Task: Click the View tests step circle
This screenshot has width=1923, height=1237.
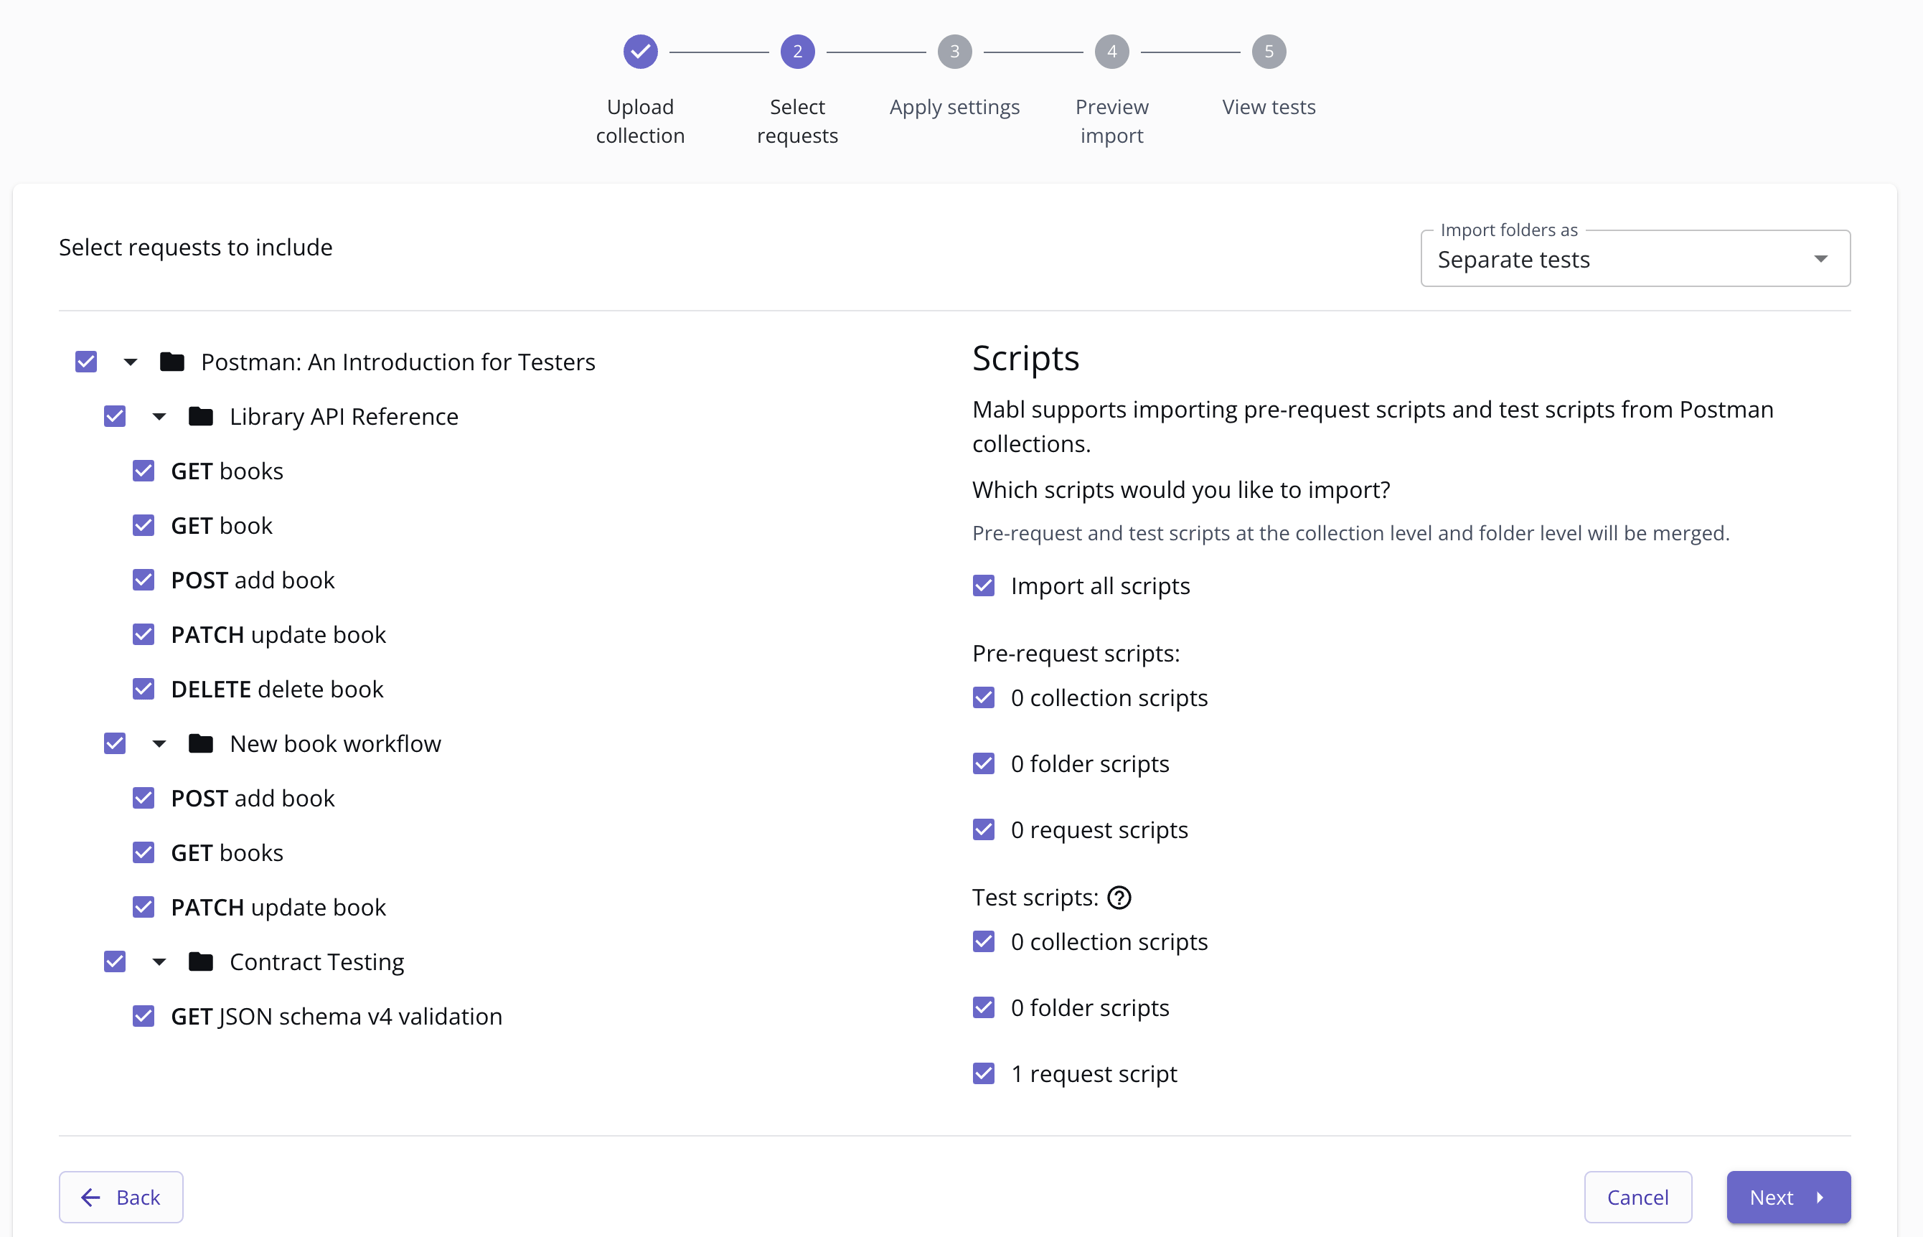Action: [1268, 51]
